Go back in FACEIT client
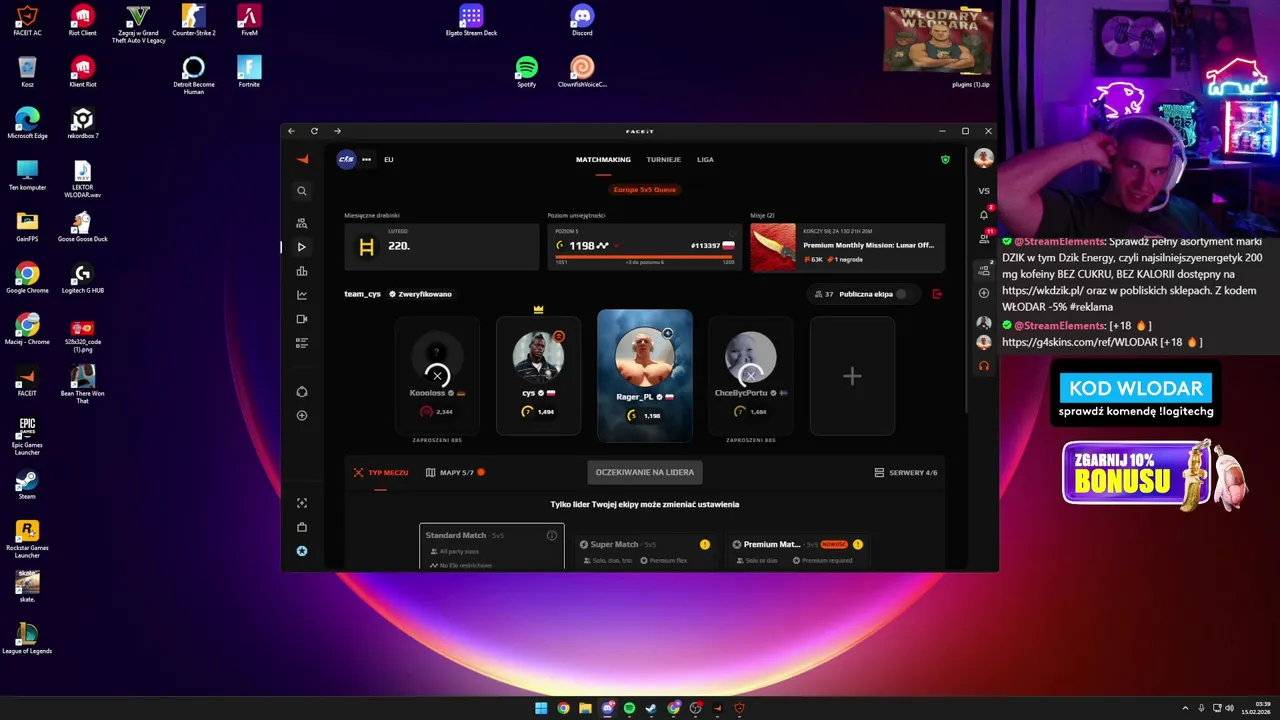Viewport: 1280px width, 720px height. pos(291,131)
